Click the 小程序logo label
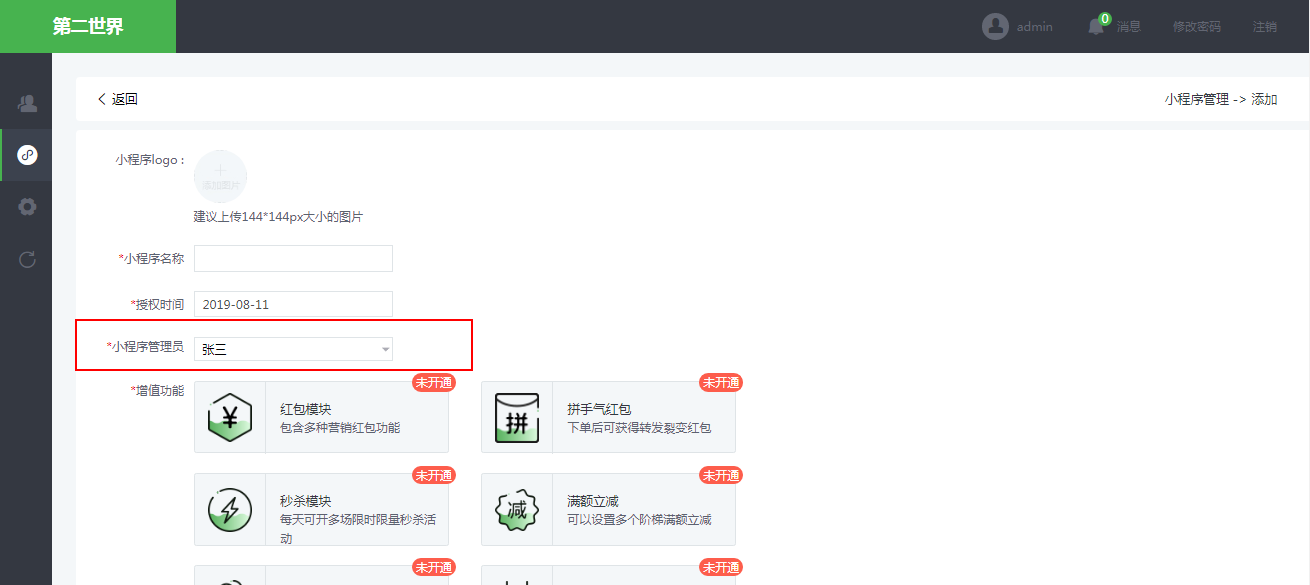The width and height of the screenshot is (1310, 585). [x=150, y=159]
